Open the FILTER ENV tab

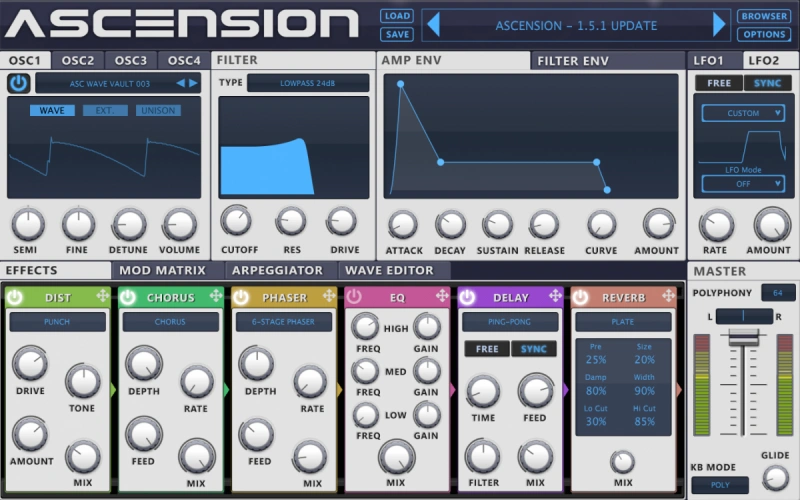tap(607, 61)
